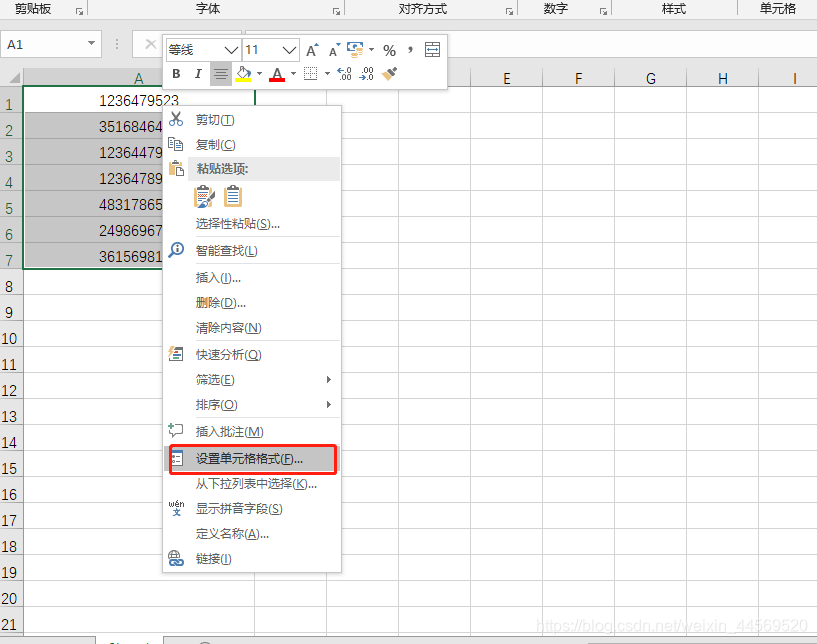Apply percent style

[389, 51]
